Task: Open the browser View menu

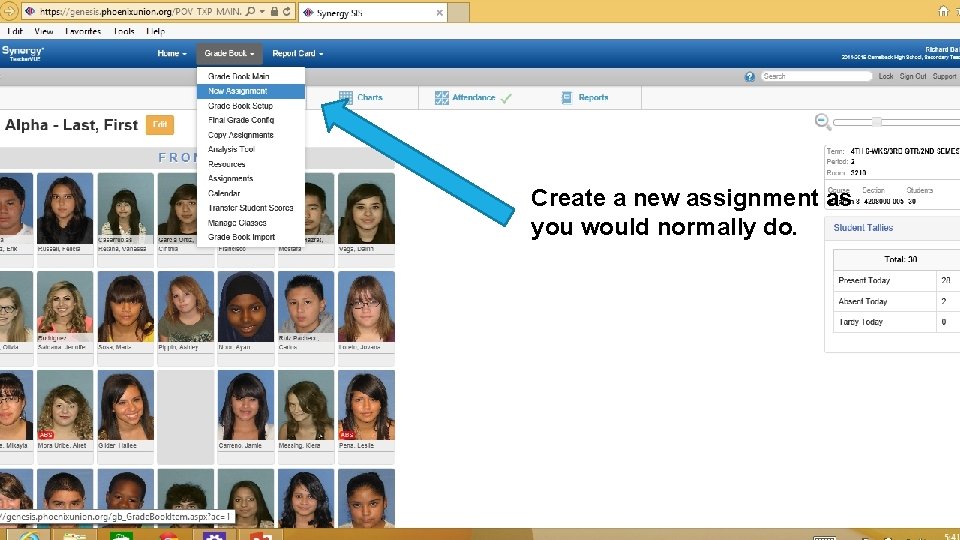Action: 43,31
